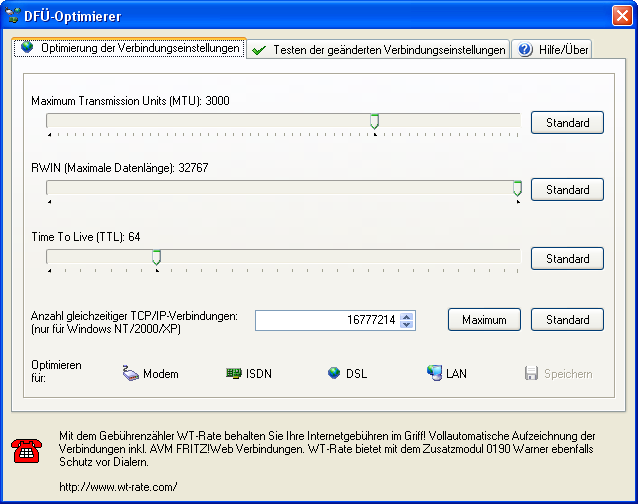This screenshot has width=638, height=504.
Task: Click the Time To Live slider thumb
Action: [x=157, y=258]
